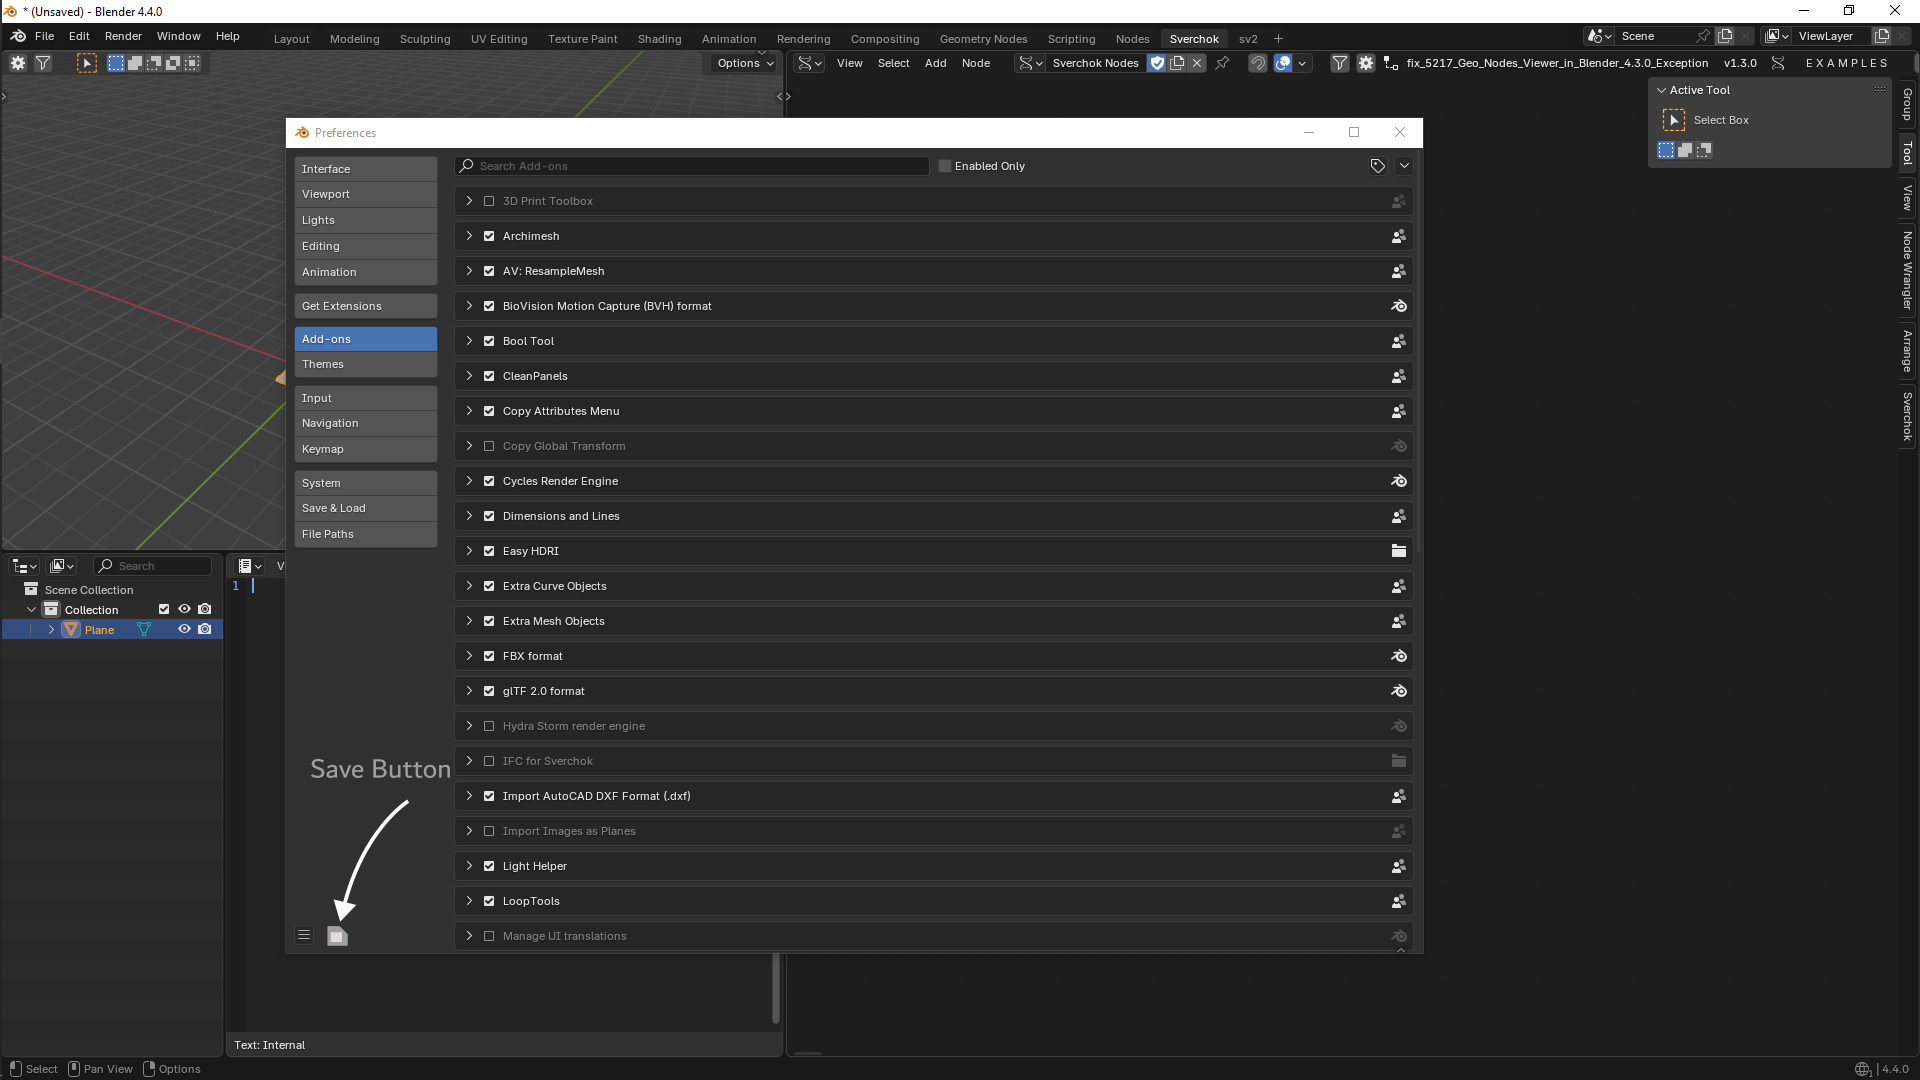Open the Render menu

123,36
